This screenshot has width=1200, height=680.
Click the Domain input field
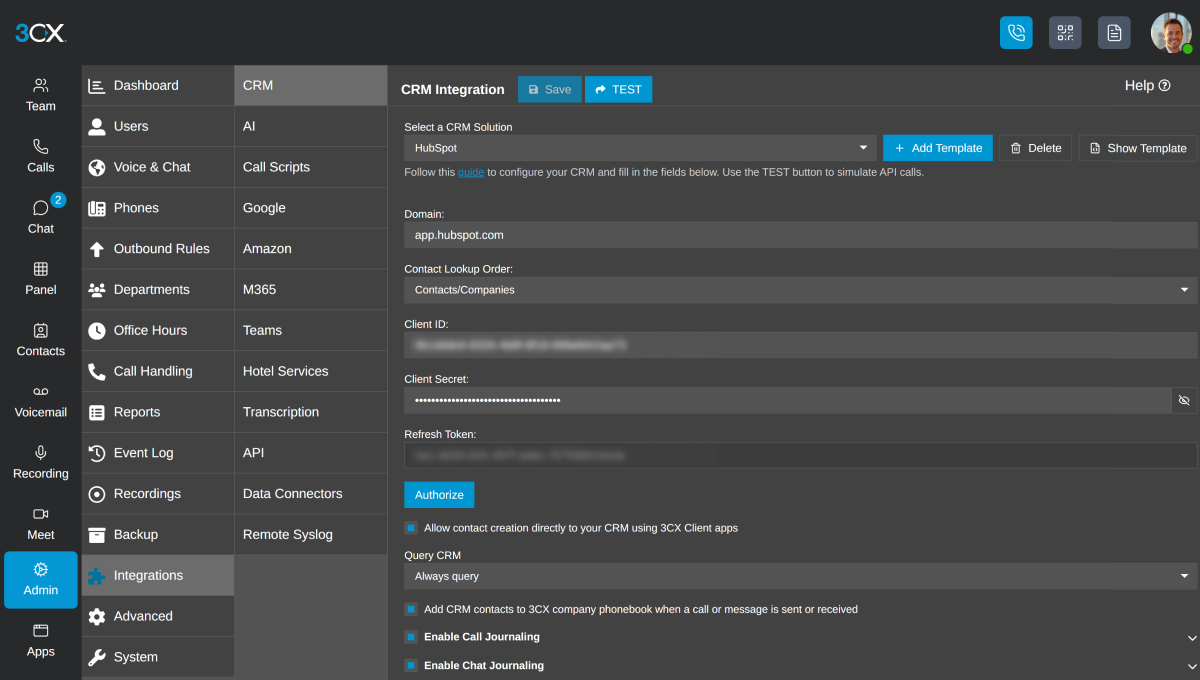(x=800, y=235)
